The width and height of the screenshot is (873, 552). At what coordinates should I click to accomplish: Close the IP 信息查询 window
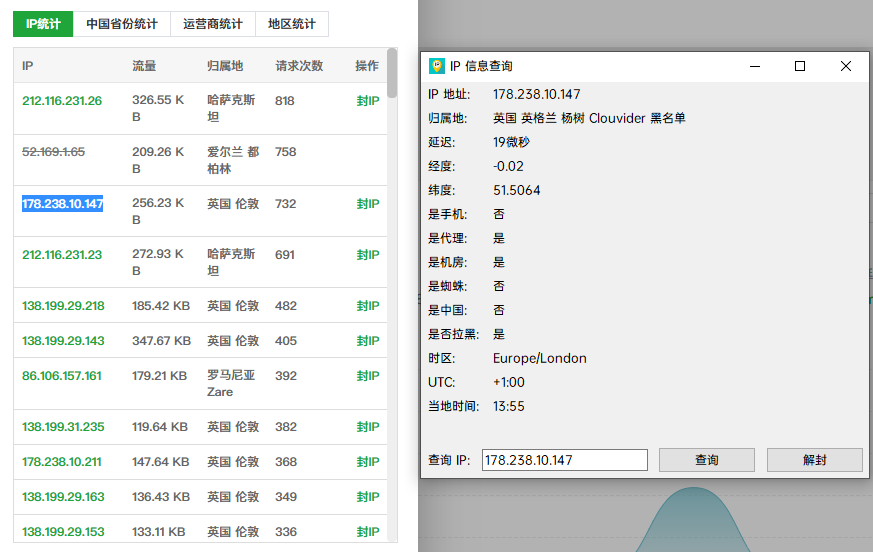(x=846, y=66)
